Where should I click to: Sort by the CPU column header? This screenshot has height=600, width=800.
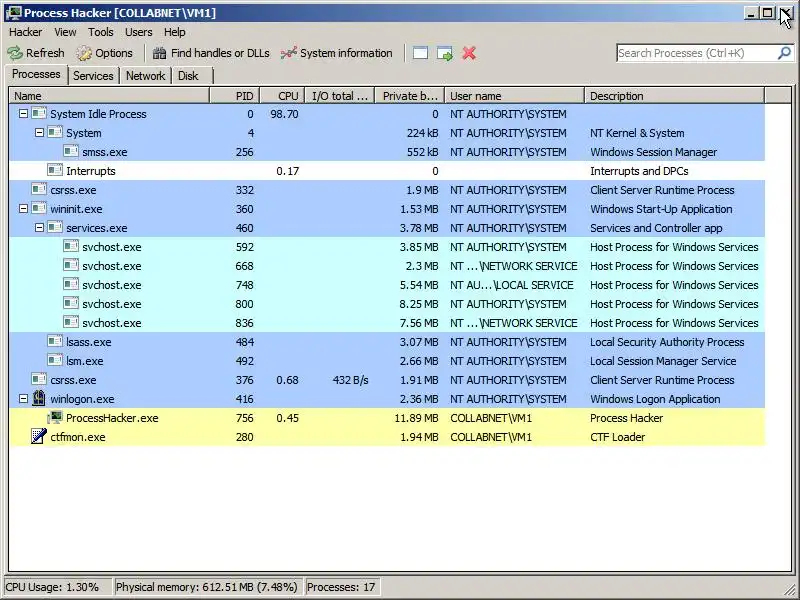click(x=283, y=95)
